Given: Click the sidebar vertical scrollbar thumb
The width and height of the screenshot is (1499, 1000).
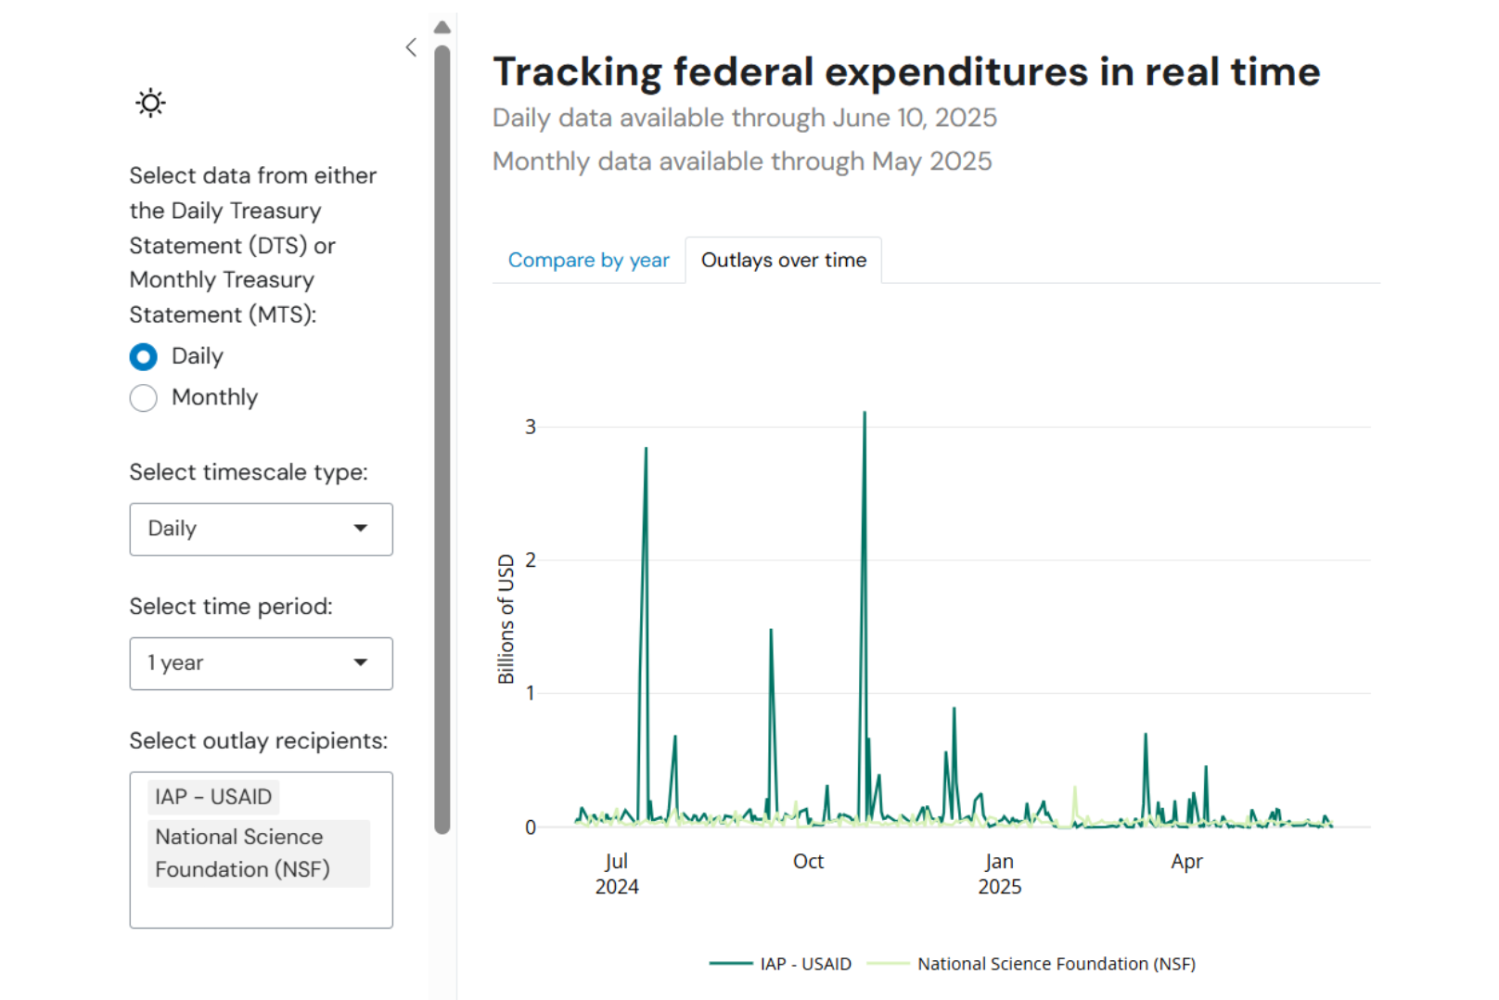Looking at the screenshot, I should [x=442, y=440].
